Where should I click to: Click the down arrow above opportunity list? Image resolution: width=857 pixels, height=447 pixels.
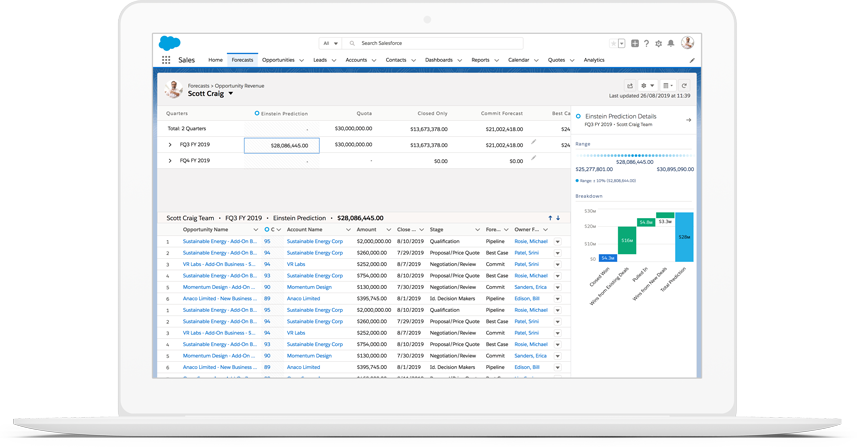pos(558,218)
